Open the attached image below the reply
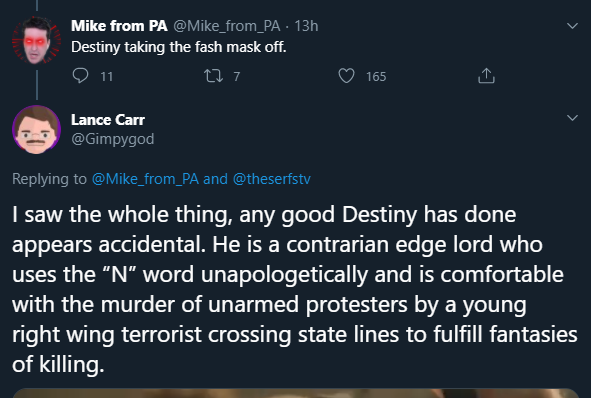 (x=296, y=393)
